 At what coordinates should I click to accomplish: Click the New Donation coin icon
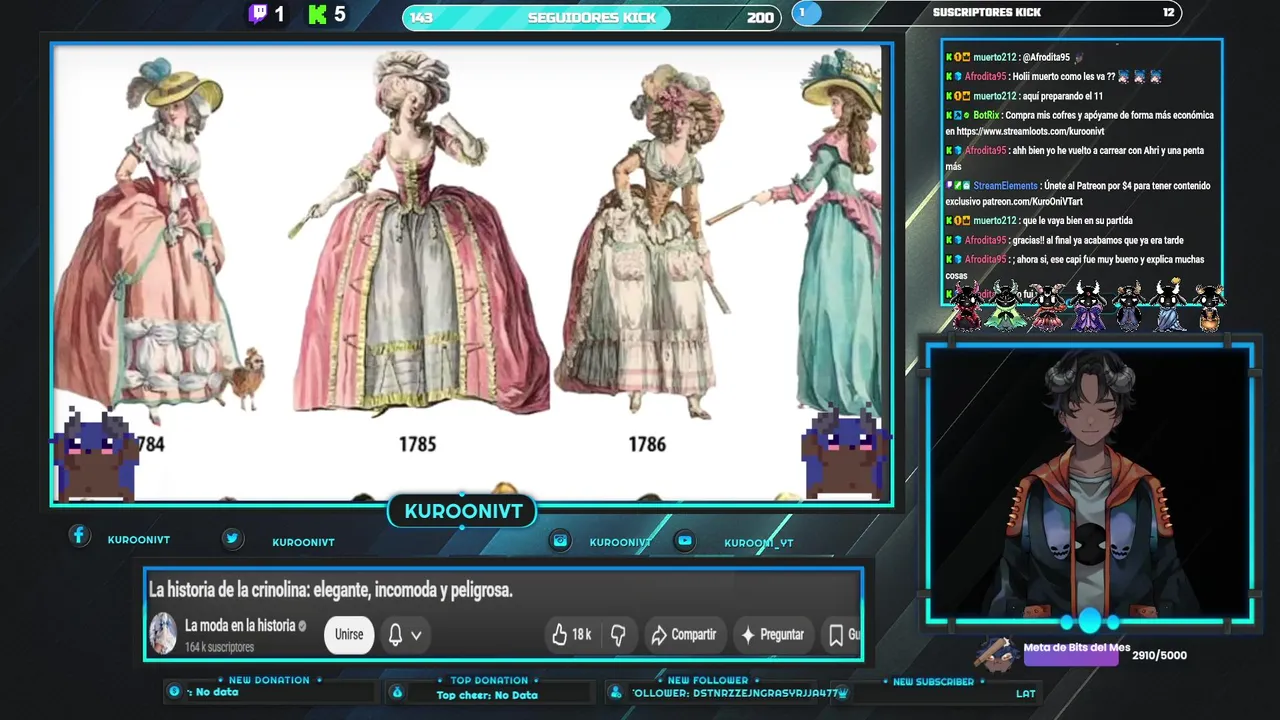click(x=175, y=691)
